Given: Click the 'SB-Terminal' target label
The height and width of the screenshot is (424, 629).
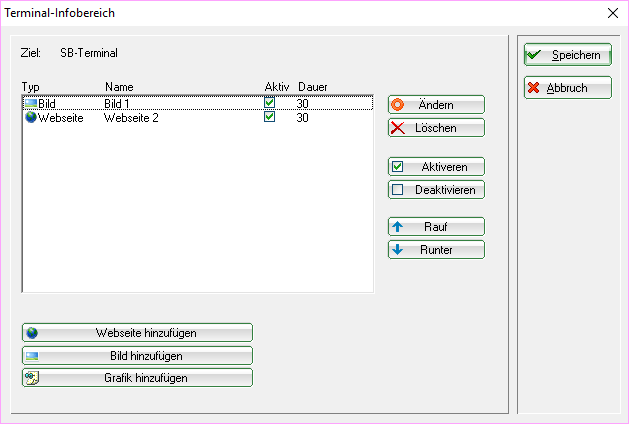Looking at the screenshot, I should pyautogui.click(x=89, y=53).
